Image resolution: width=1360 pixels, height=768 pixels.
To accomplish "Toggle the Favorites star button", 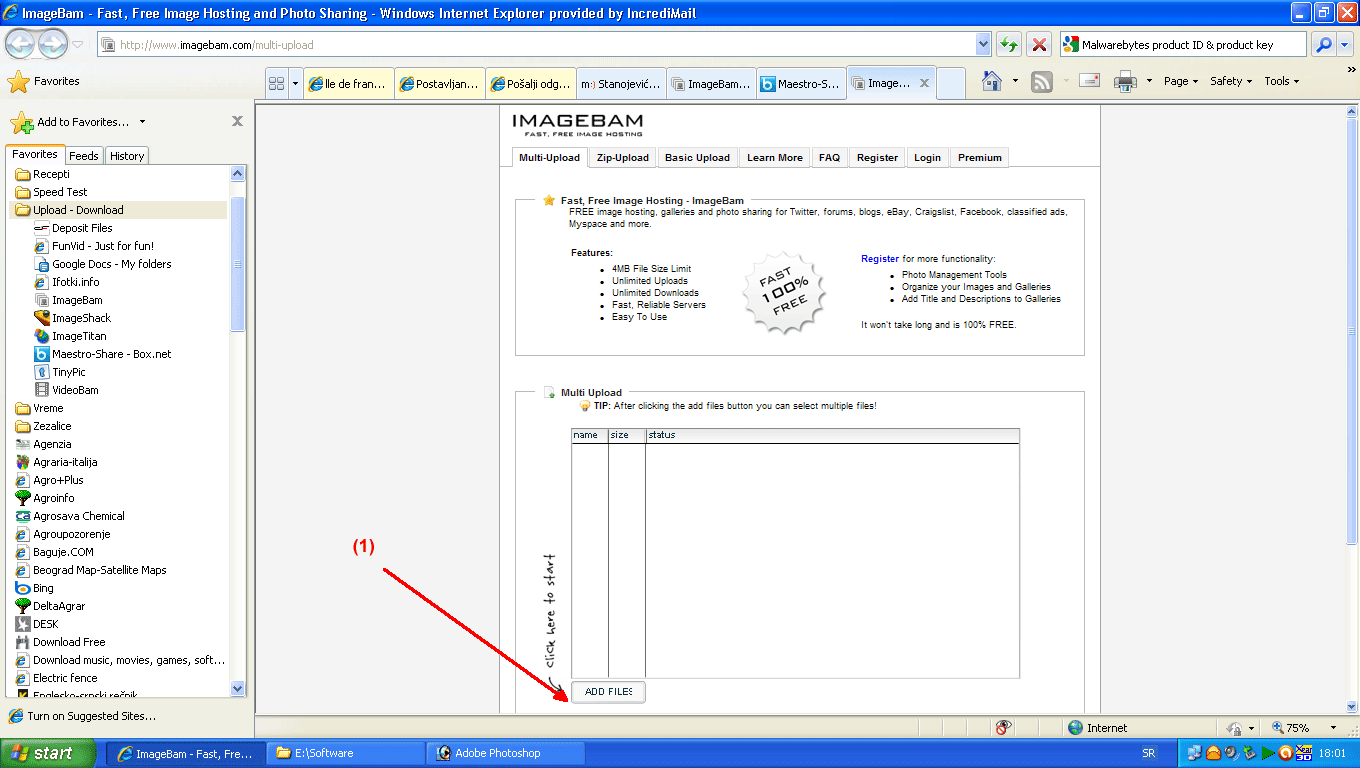I will [x=43, y=82].
